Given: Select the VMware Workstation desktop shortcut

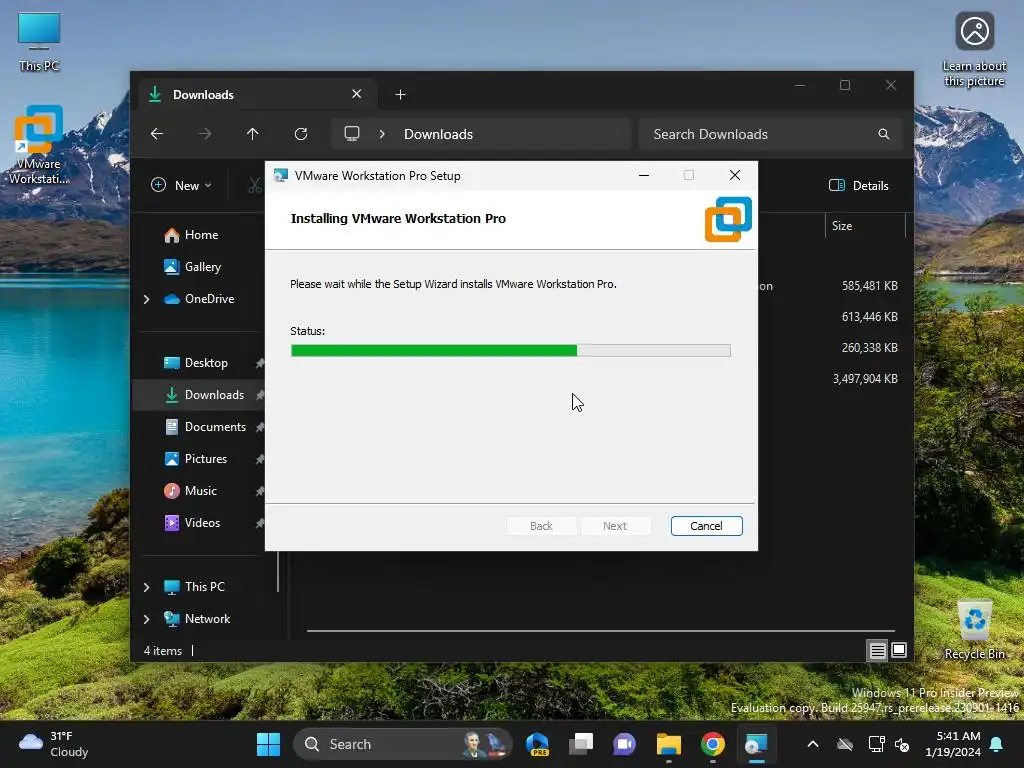Looking at the screenshot, I should pyautogui.click(x=39, y=145).
